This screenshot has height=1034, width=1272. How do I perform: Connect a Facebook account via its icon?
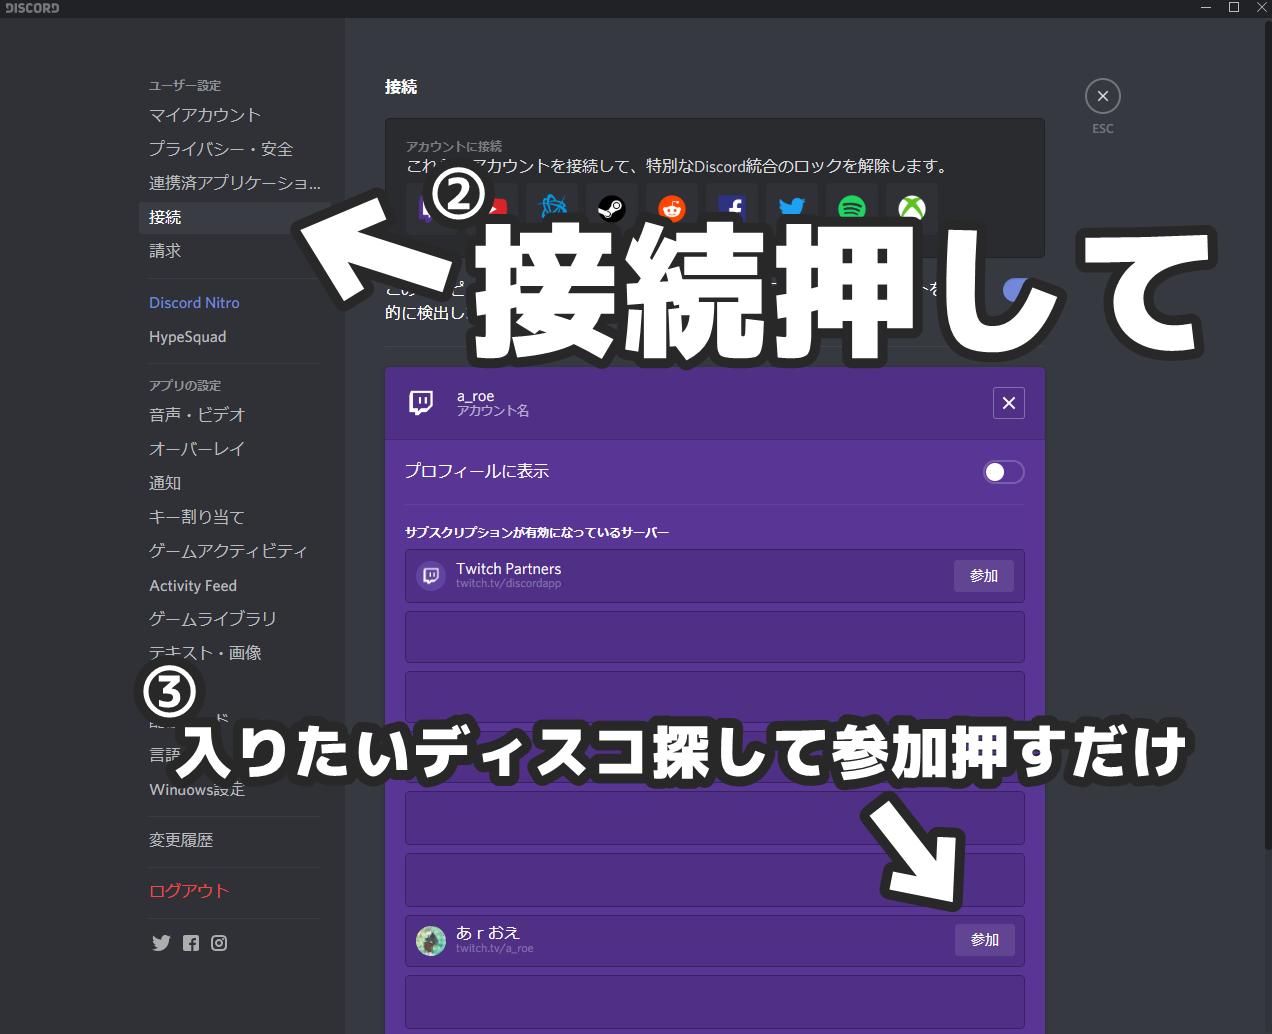point(732,207)
